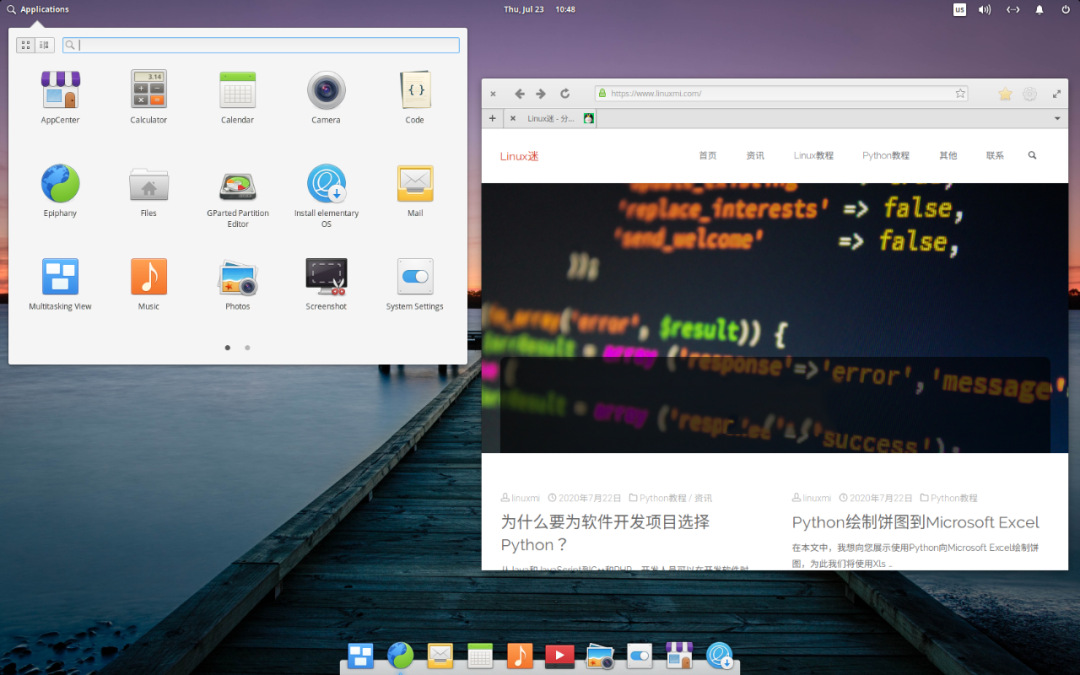Launch GParted Partition Editor

[x=237, y=185]
